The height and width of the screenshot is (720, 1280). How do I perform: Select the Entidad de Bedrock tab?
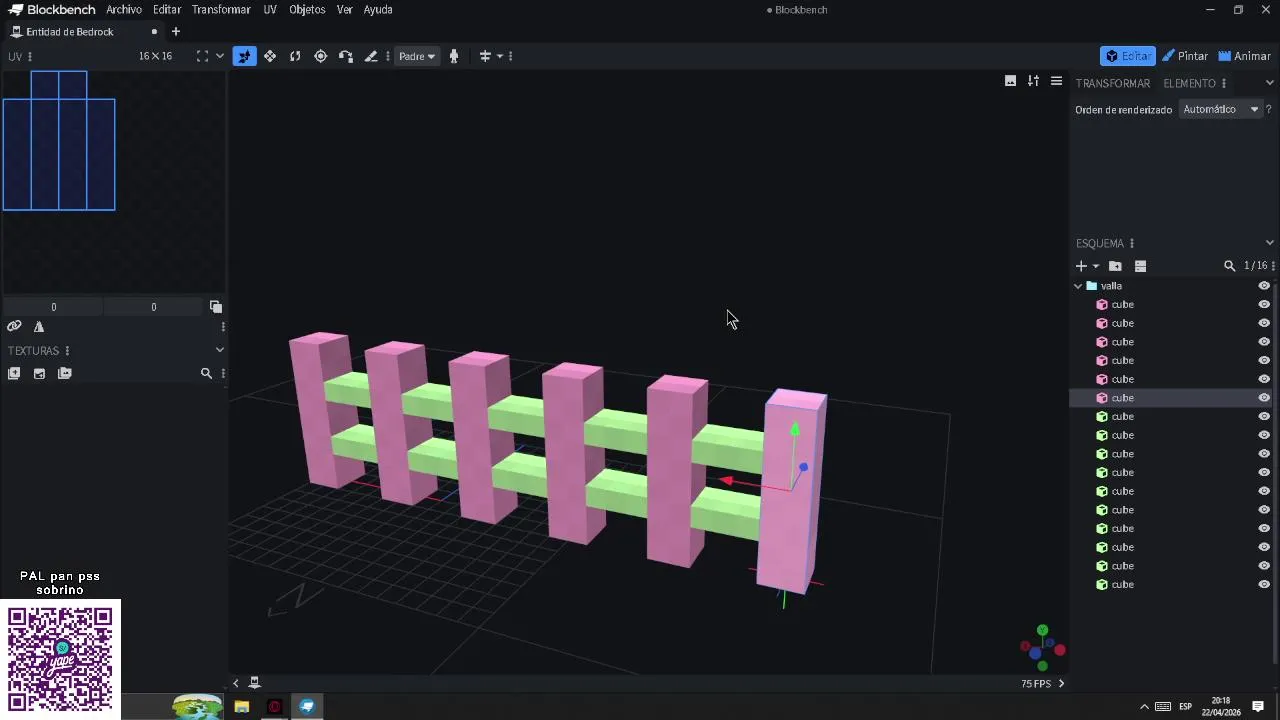click(84, 32)
